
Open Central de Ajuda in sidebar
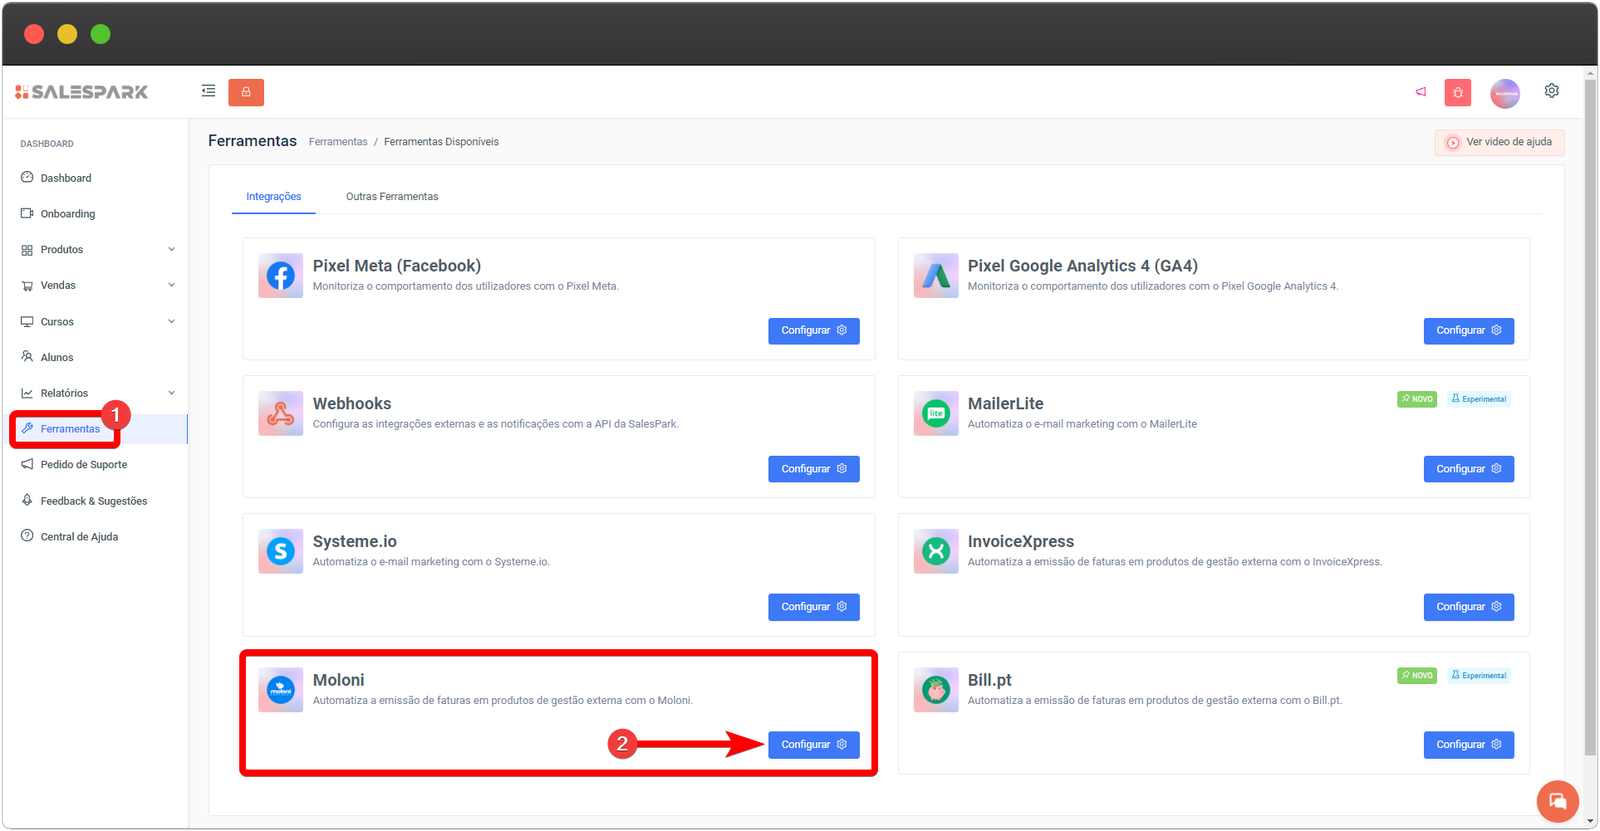click(79, 537)
